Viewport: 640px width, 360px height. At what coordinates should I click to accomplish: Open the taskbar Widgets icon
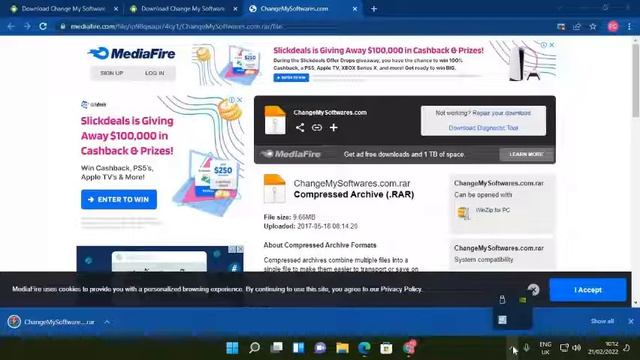(298, 348)
